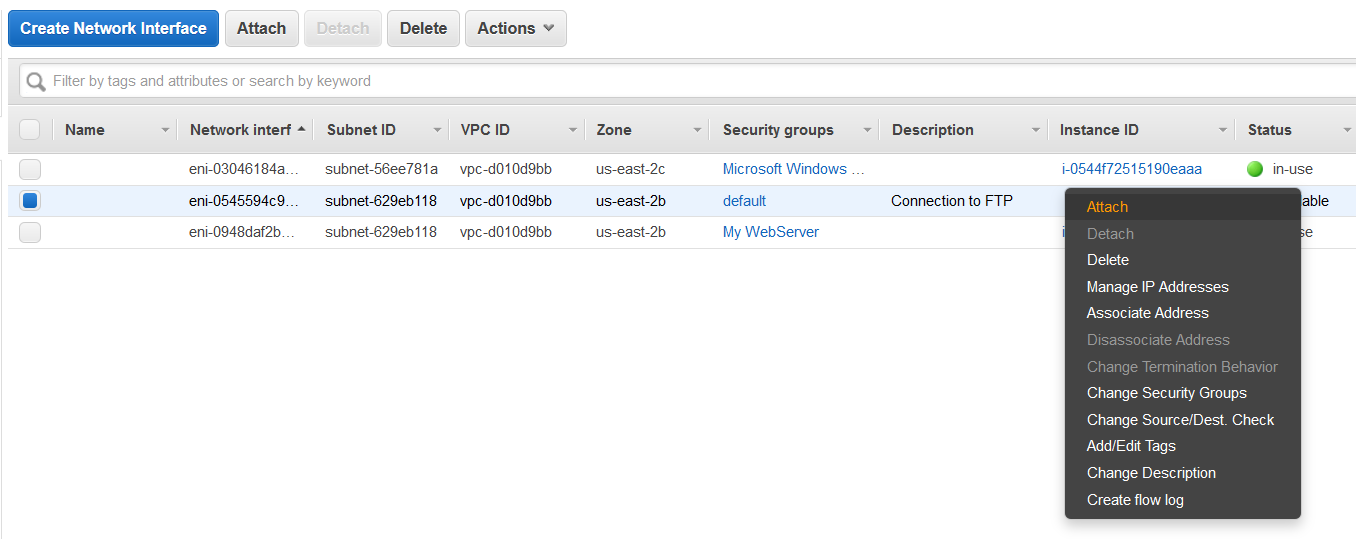
Task: Uncheck the selected eni-0545594c9 row checkbox
Action: (30, 201)
